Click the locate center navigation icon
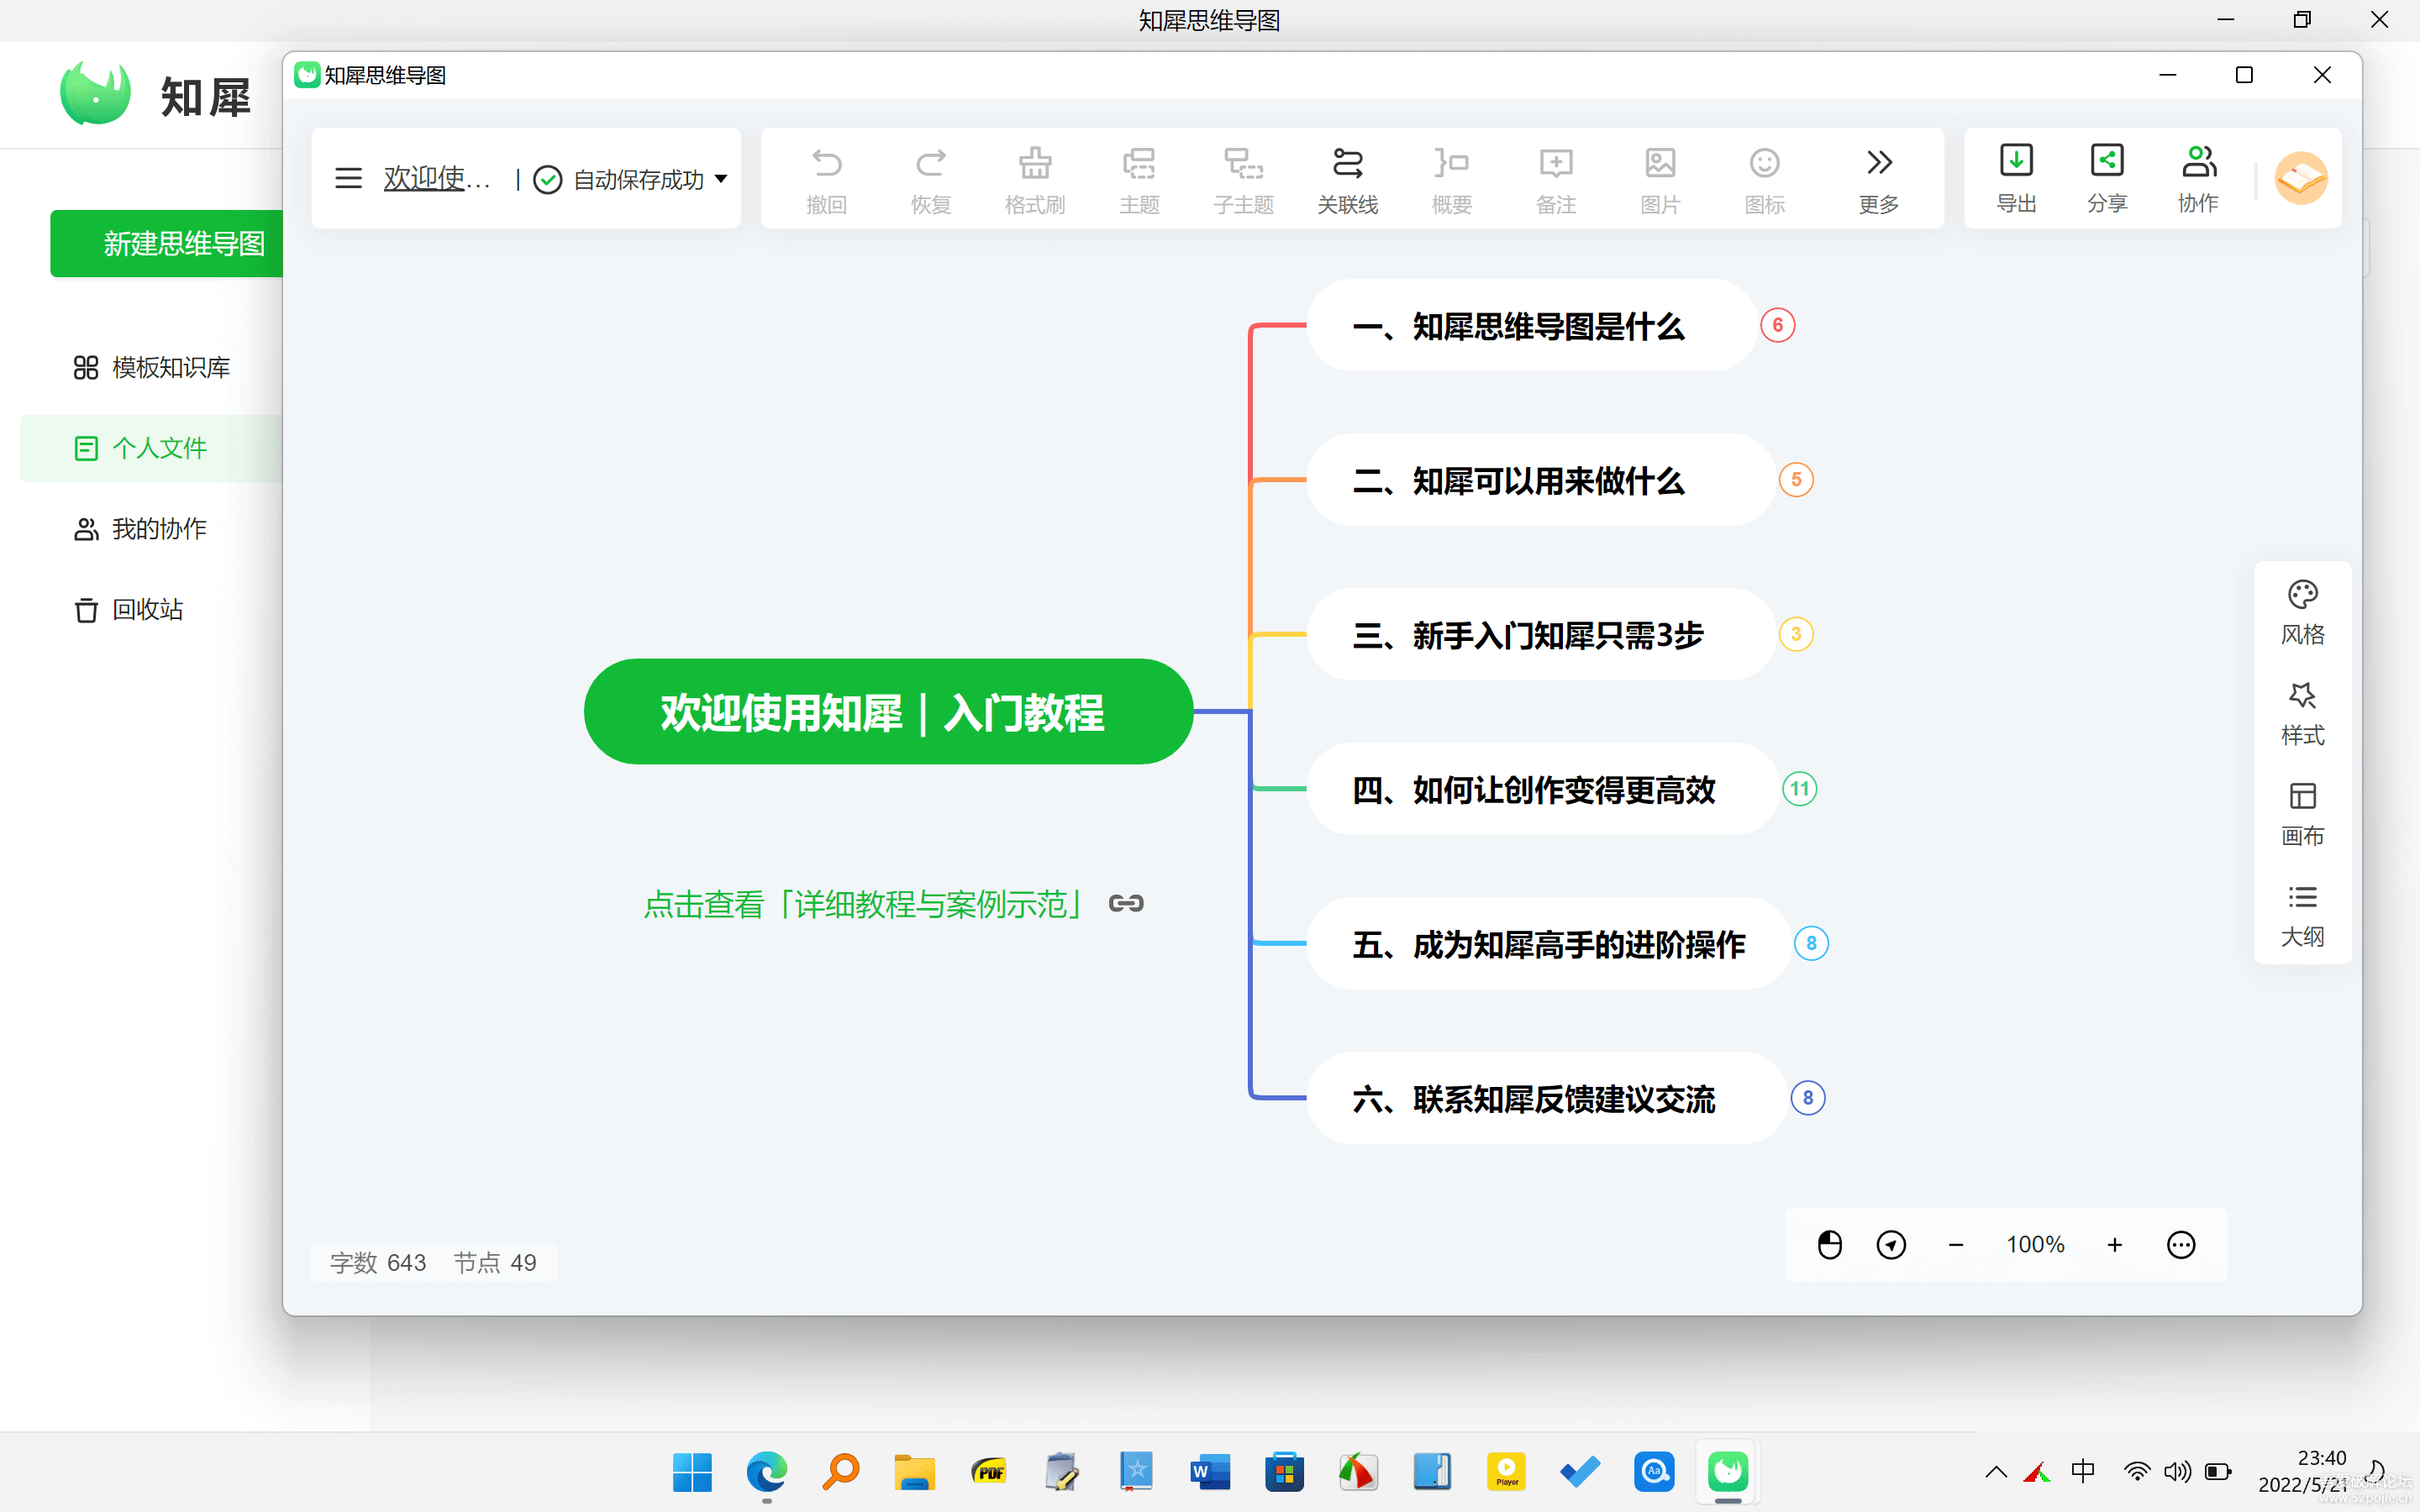The width and height of the screenshot is (2420, 1512). pyautogui.click(x=1891, y=1244)
